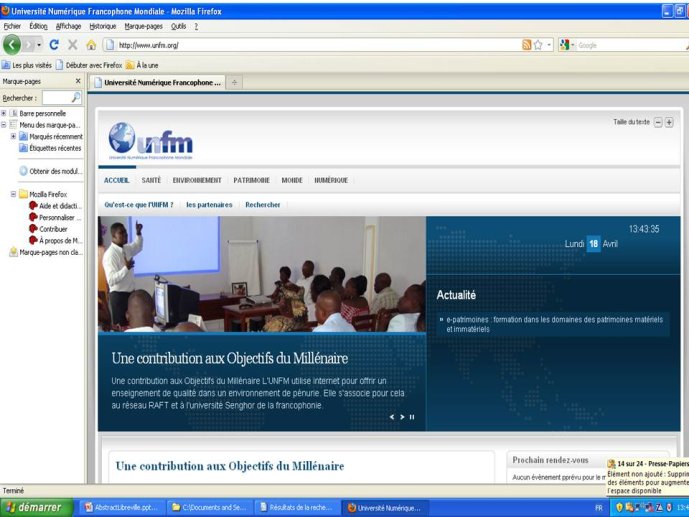Open the navigation history dropdown arrow
Screen dimensions: 689x517
tap(39, 45)
